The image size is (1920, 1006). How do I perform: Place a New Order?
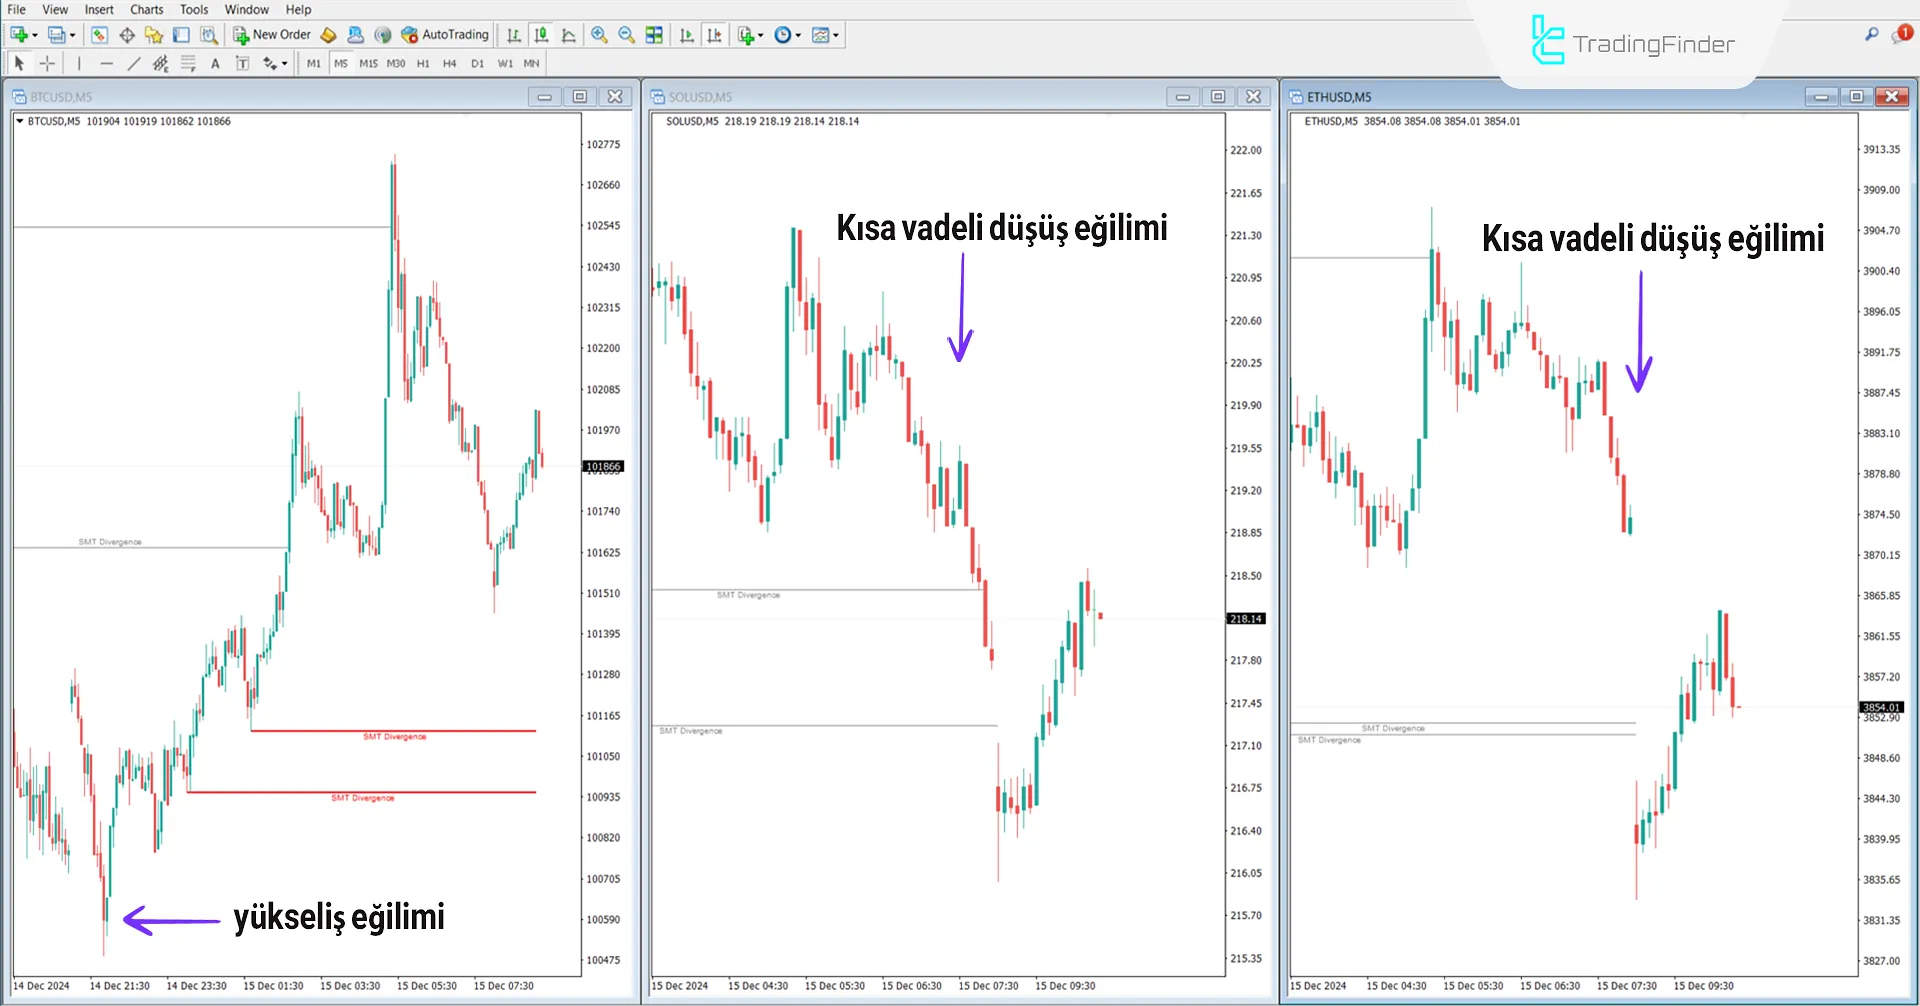coord(271,34)
